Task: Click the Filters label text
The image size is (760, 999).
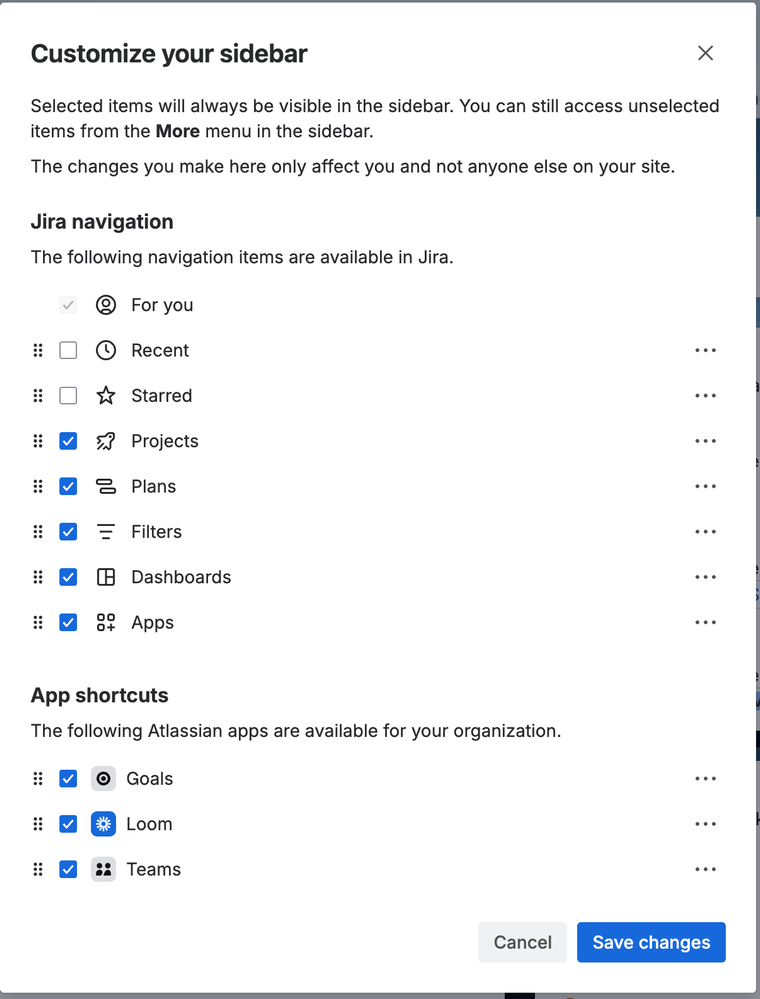Action: [157, 531]
